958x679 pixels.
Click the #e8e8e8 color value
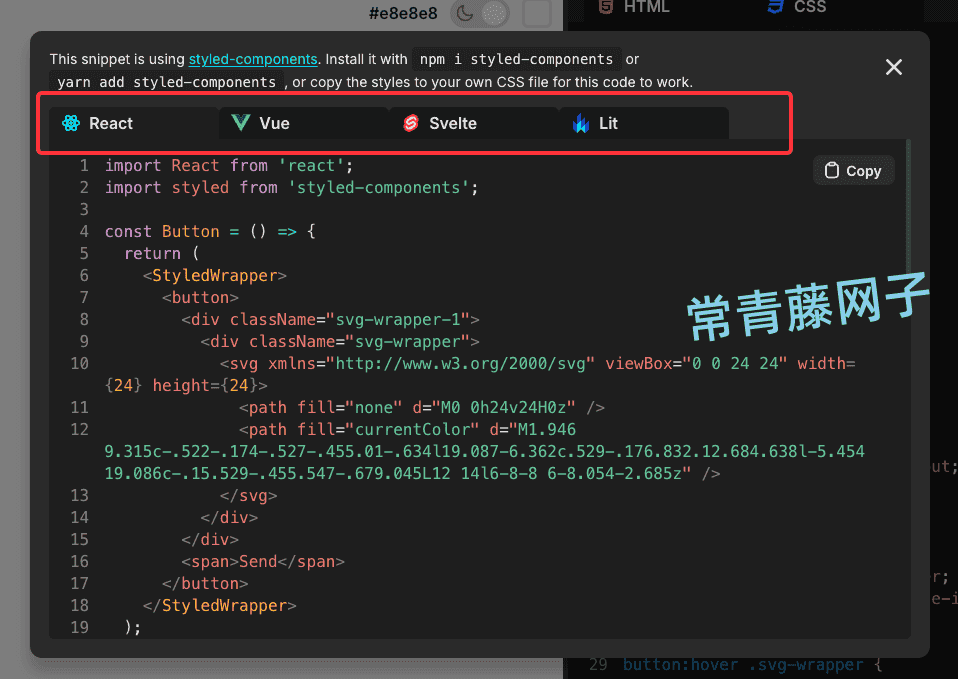(403, 13)
